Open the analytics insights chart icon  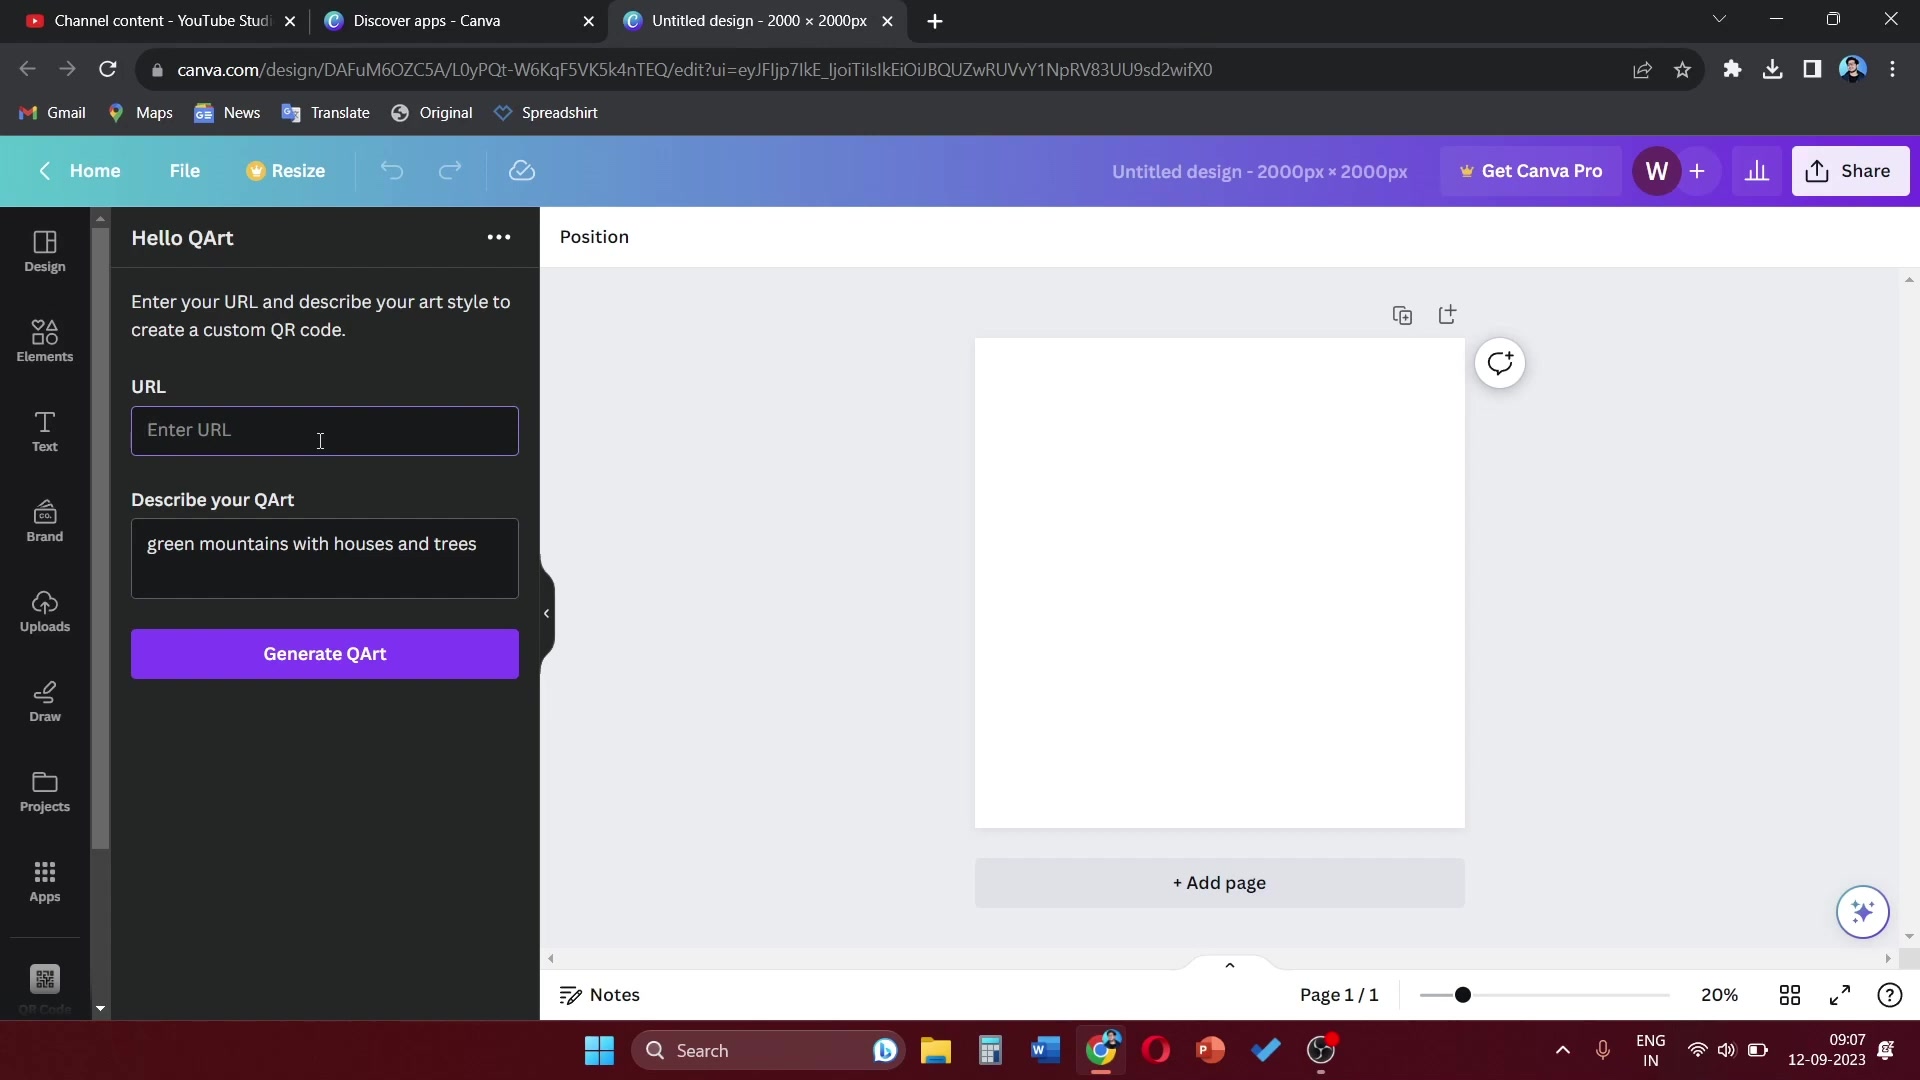tap(1757, 171)
